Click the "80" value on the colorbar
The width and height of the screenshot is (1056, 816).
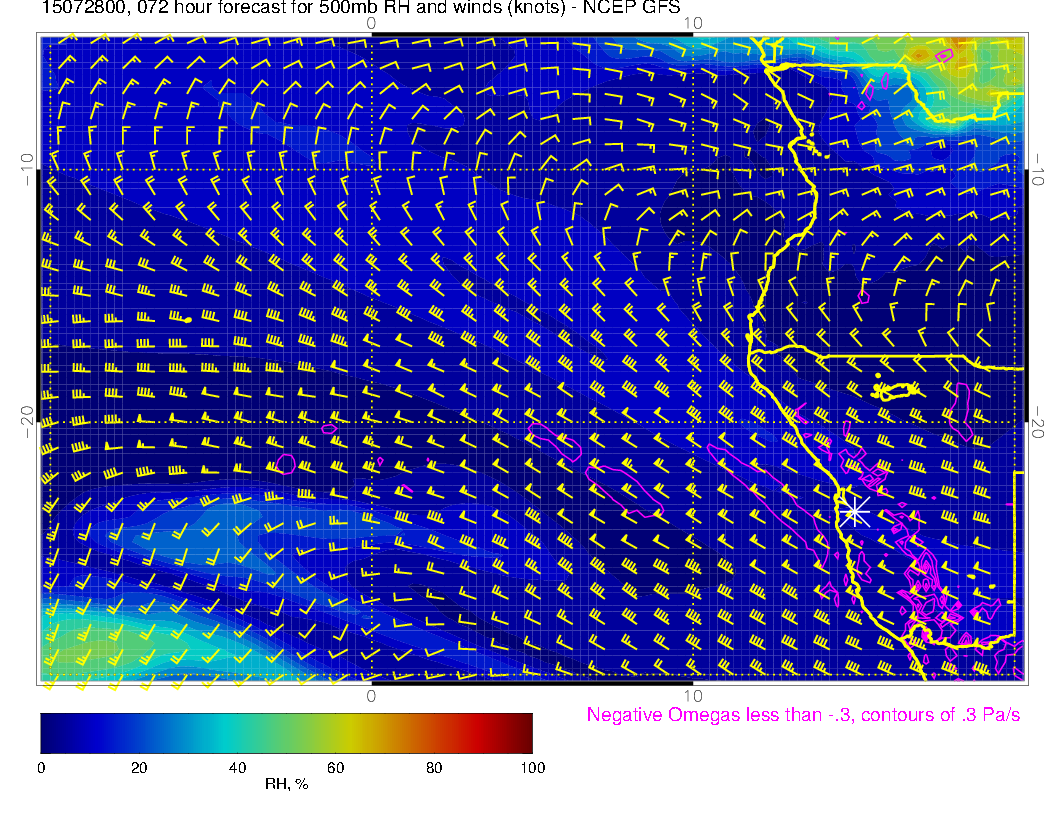click(434, 768)
